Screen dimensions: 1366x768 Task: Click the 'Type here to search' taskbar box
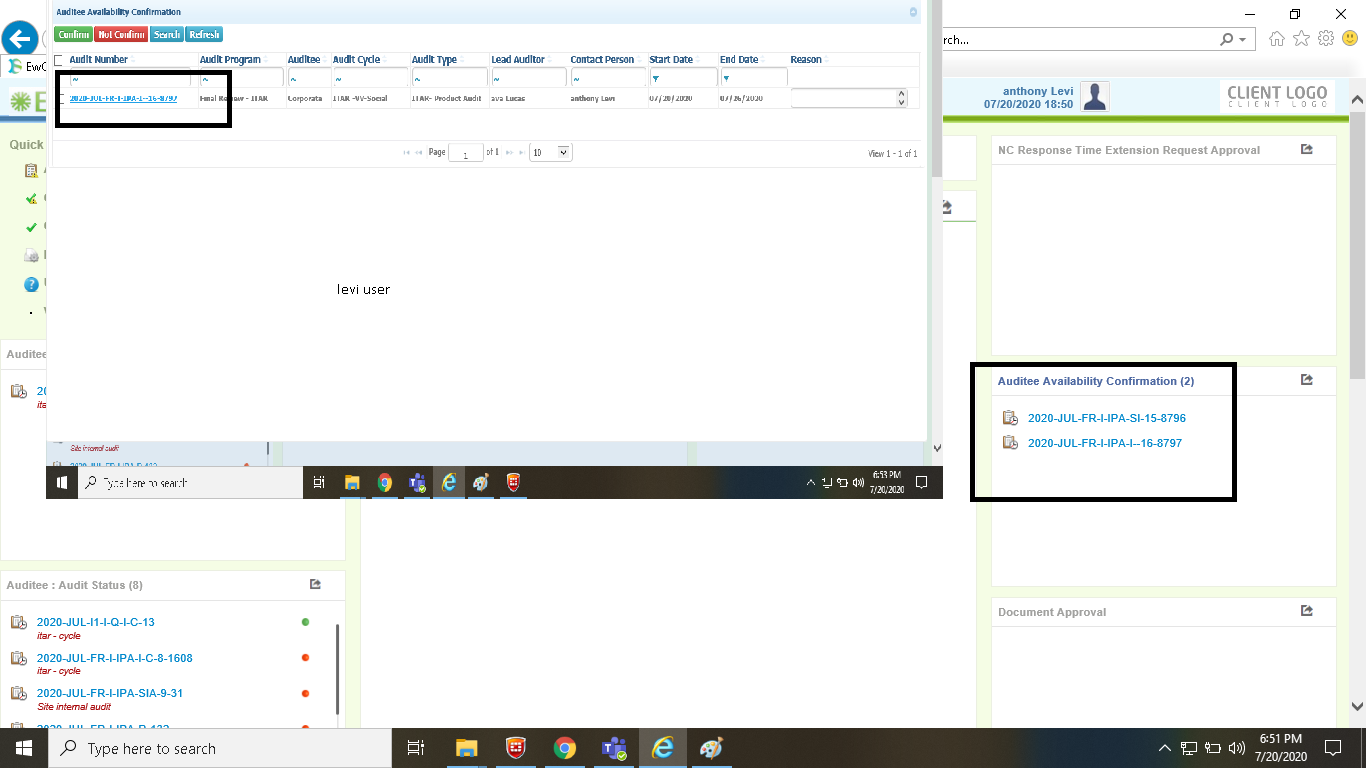tap(219, 748)
